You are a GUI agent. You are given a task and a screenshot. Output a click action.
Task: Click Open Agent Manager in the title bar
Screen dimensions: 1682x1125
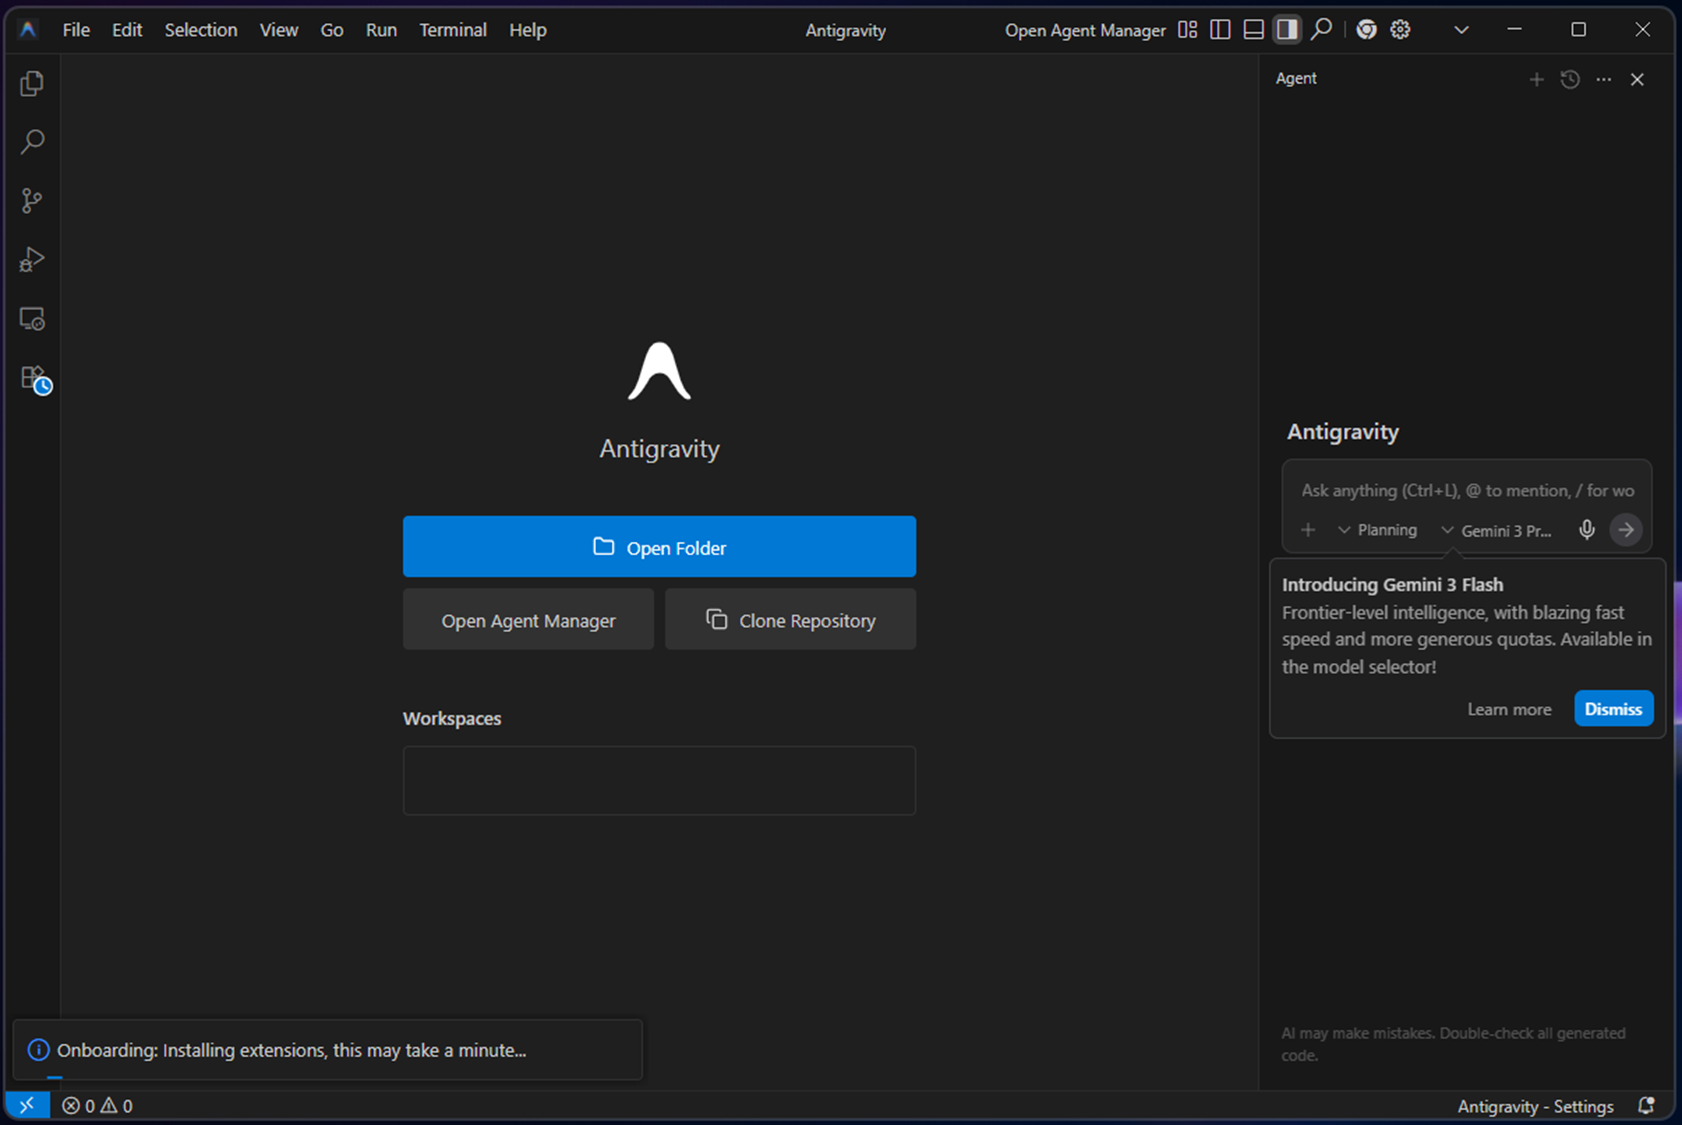tap(1085, 30)
